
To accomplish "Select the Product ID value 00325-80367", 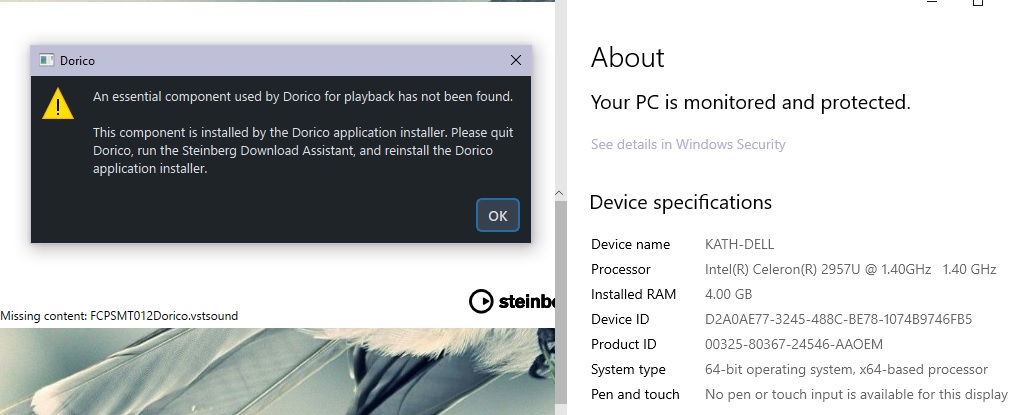I will coord(794,344).
